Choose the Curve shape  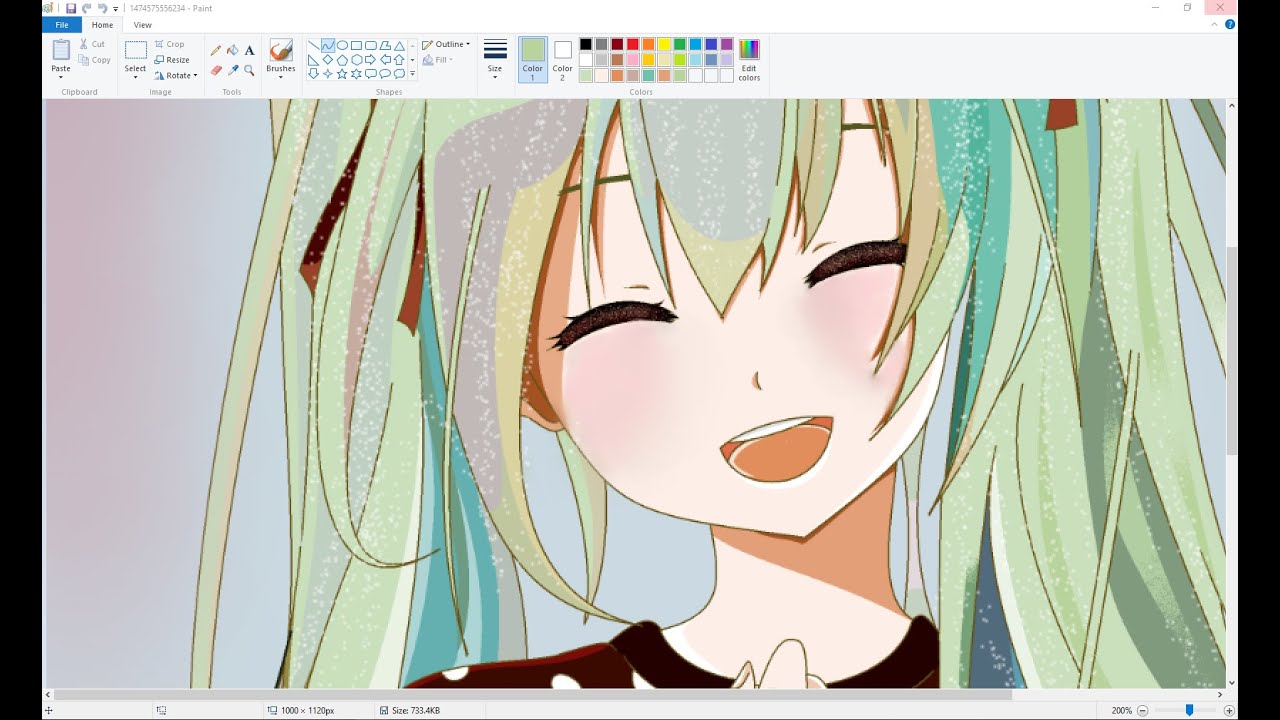328,45
